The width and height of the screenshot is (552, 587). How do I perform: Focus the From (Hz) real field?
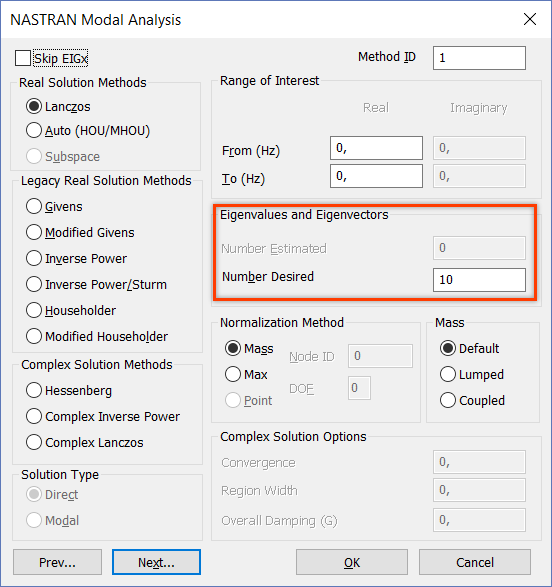coord(376,148)
